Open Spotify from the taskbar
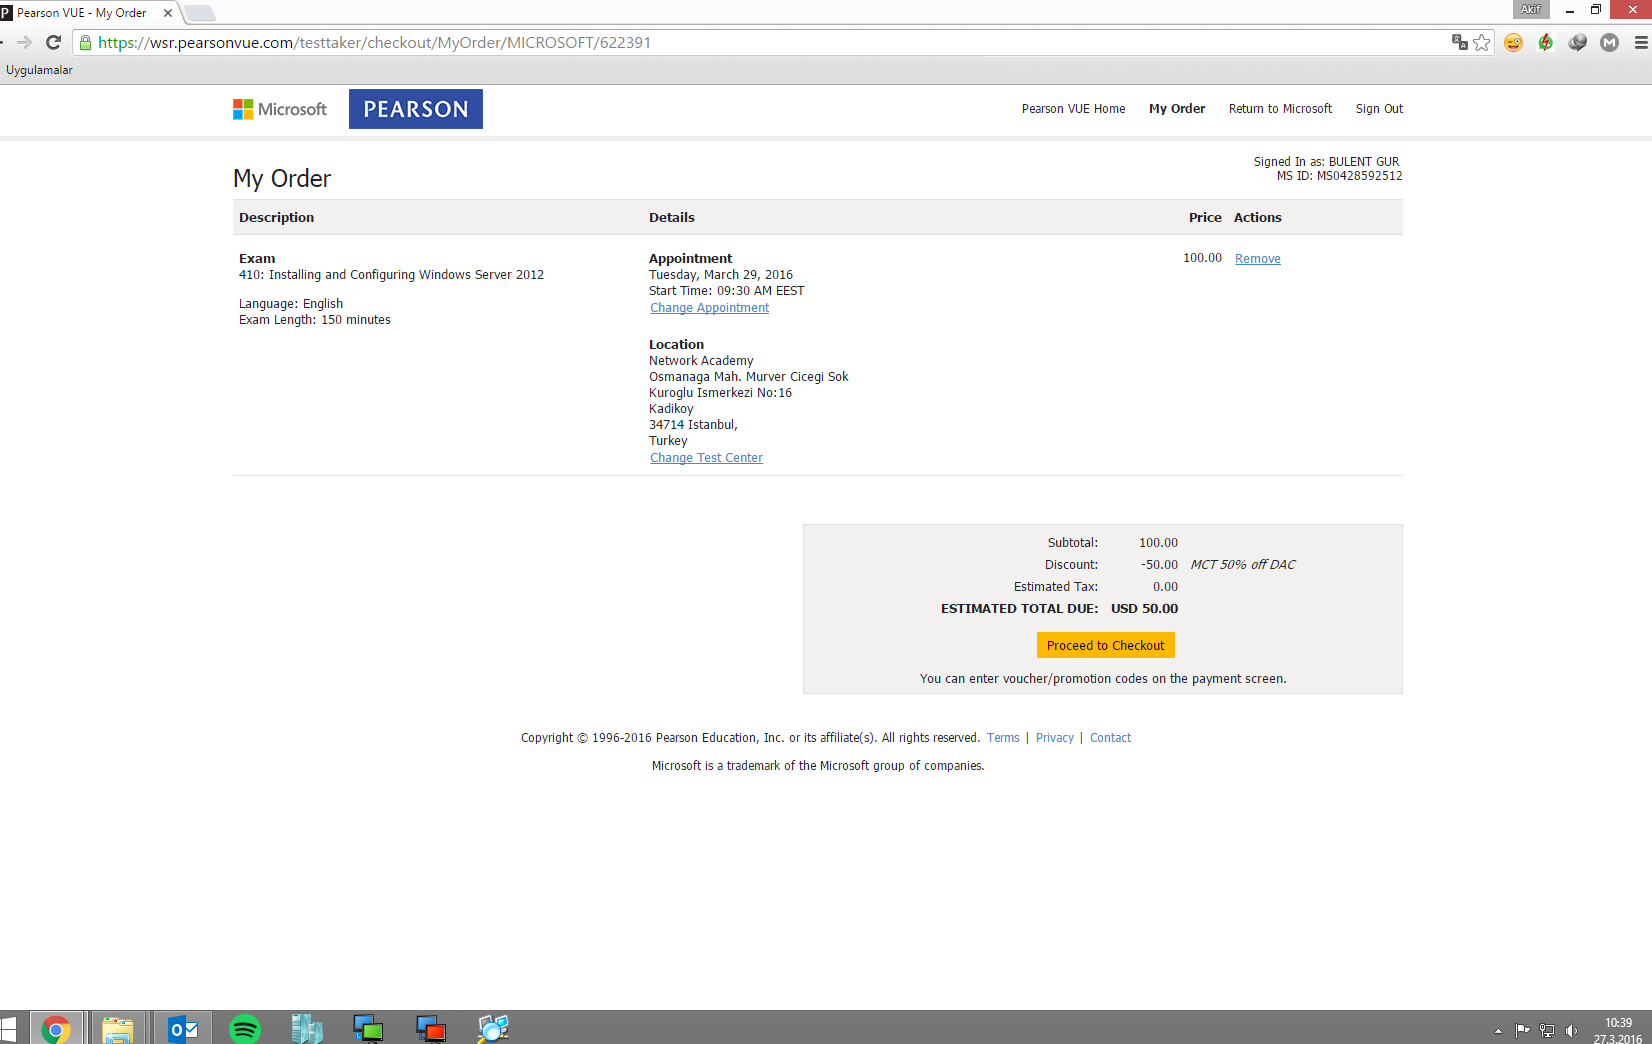Screen dimensions: 1652x1044 click(x=245, y=1029)
